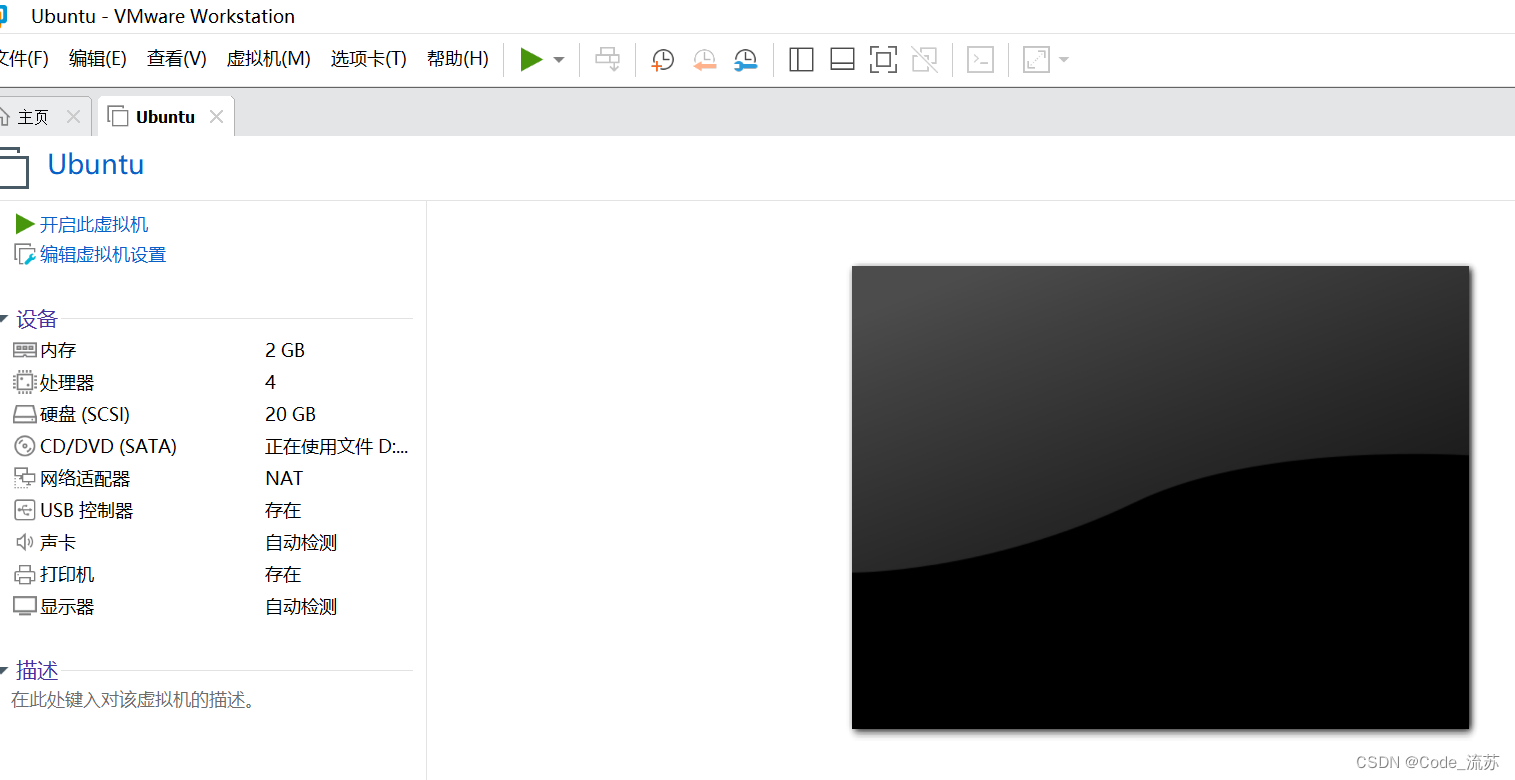The width and height of the screenshot is (1515, 780).
Task: Click the 2 GB memory value
Action: (x=285, y=350)
